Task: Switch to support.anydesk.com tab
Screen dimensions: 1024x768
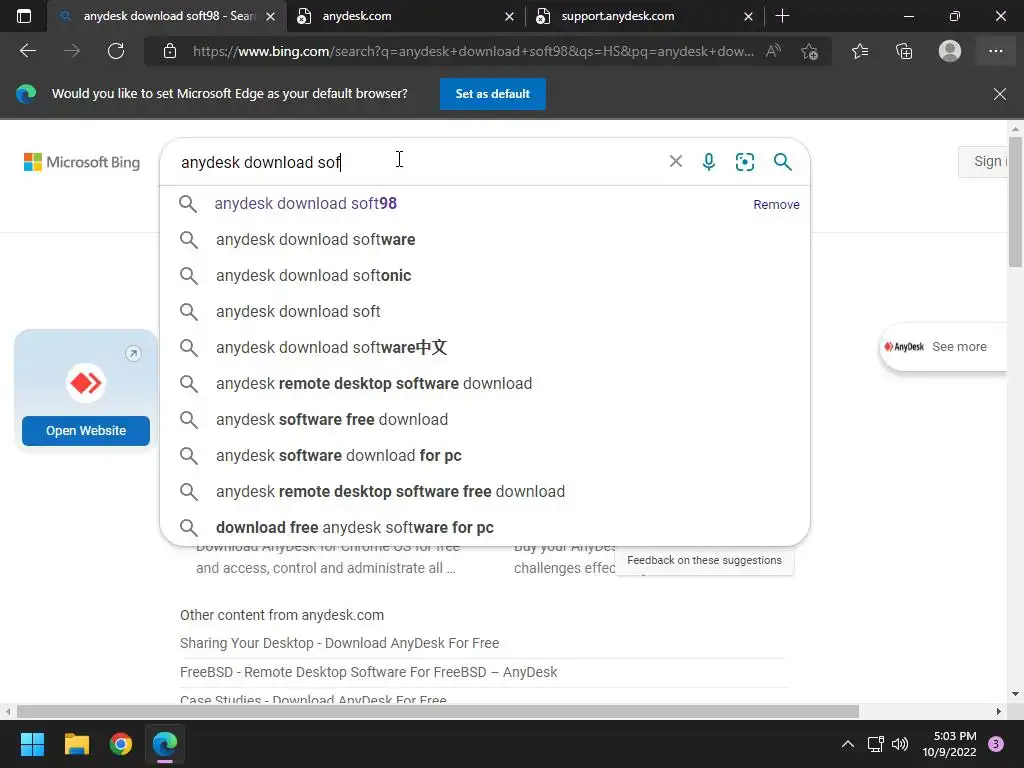Action: click(x=645, y=16)
